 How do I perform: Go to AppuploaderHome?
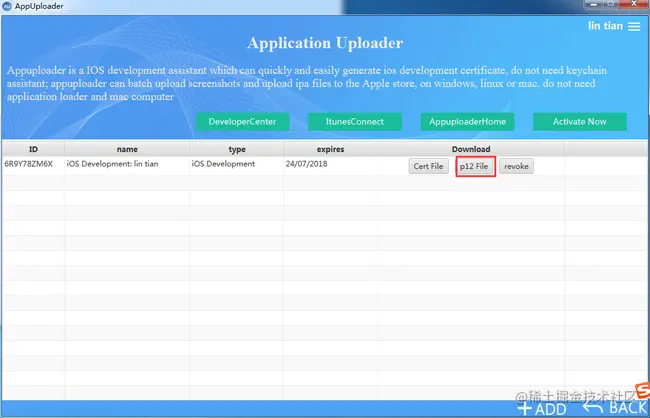(x=467, y=122)
